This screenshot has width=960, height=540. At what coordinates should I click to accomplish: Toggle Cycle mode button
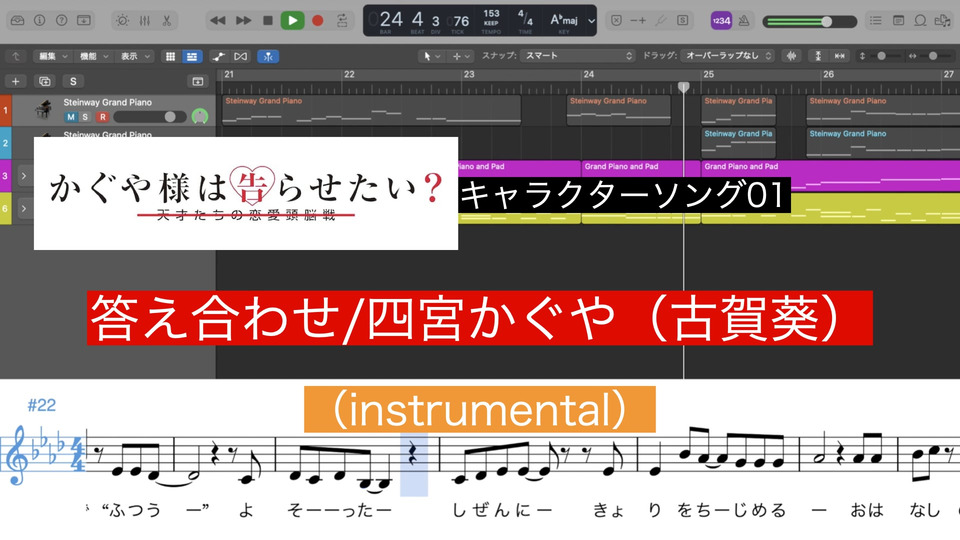coord(342,20)
